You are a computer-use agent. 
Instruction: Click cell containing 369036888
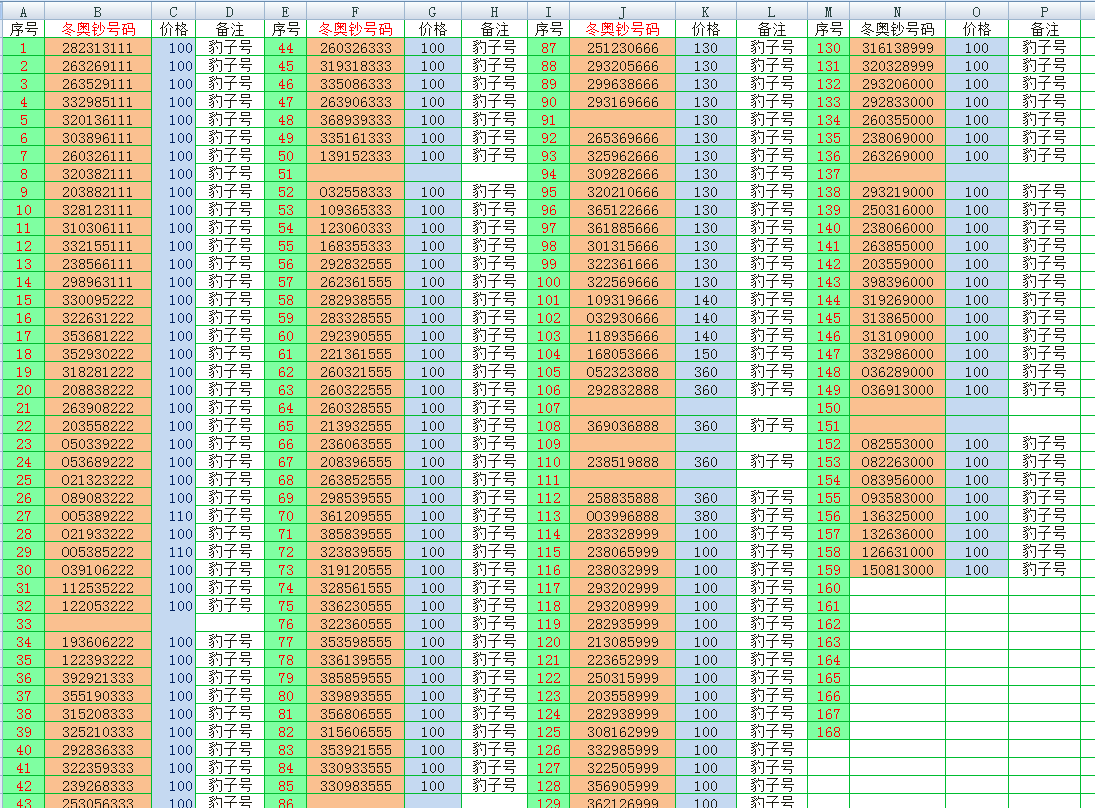tap(622, 426)
